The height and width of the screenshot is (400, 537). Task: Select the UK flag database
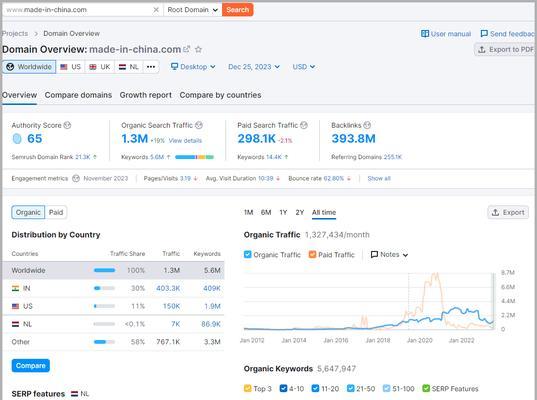[93, 67]
